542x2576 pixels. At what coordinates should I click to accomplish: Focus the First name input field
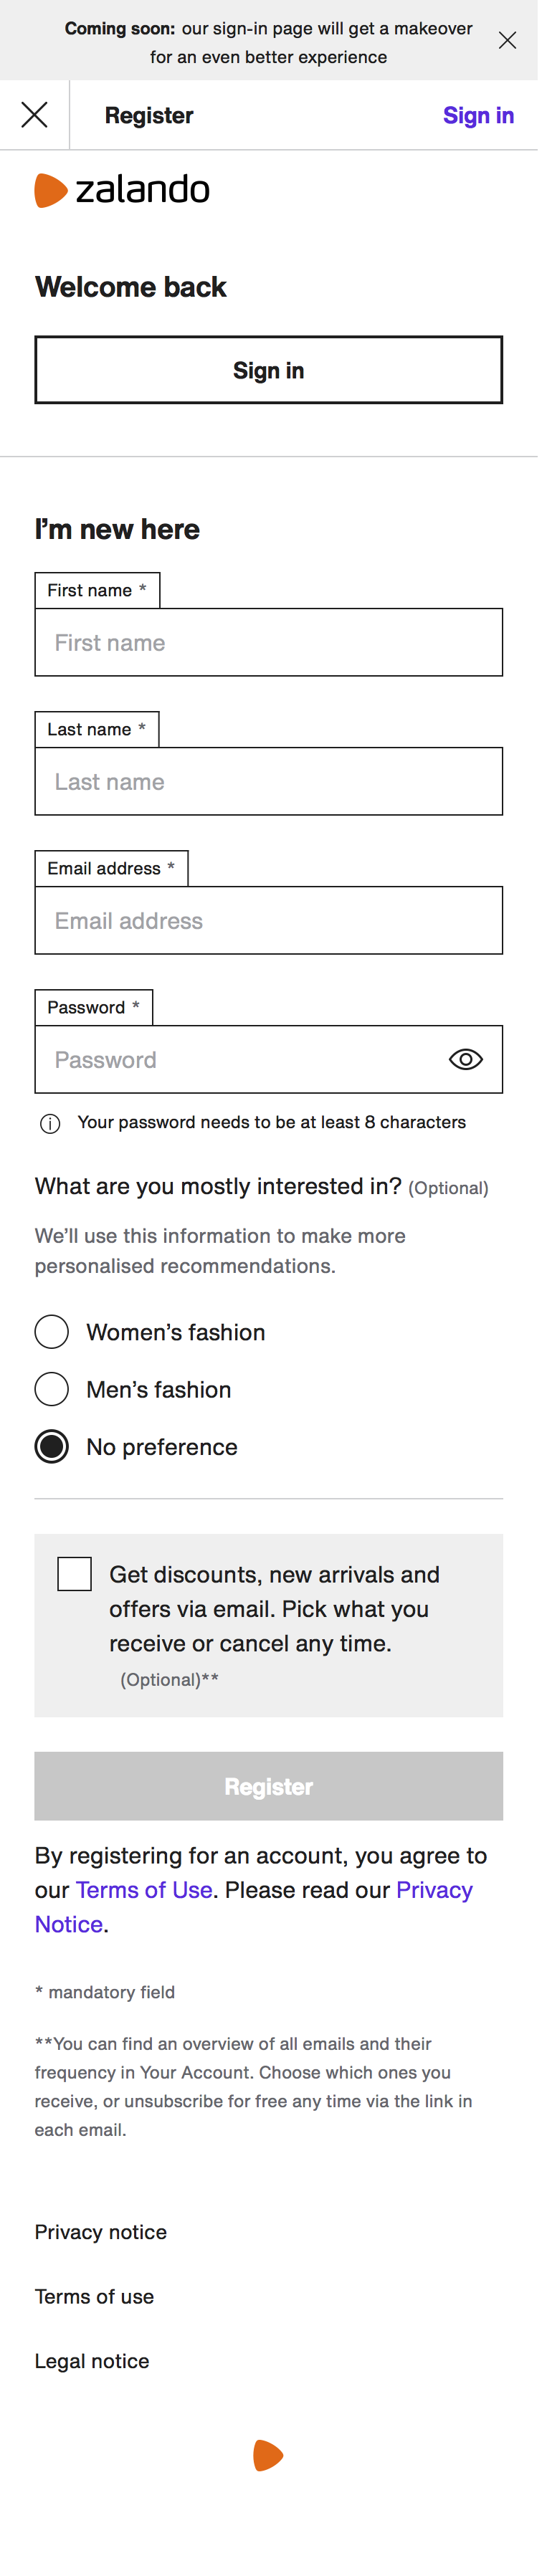click(x=269, y=642)
